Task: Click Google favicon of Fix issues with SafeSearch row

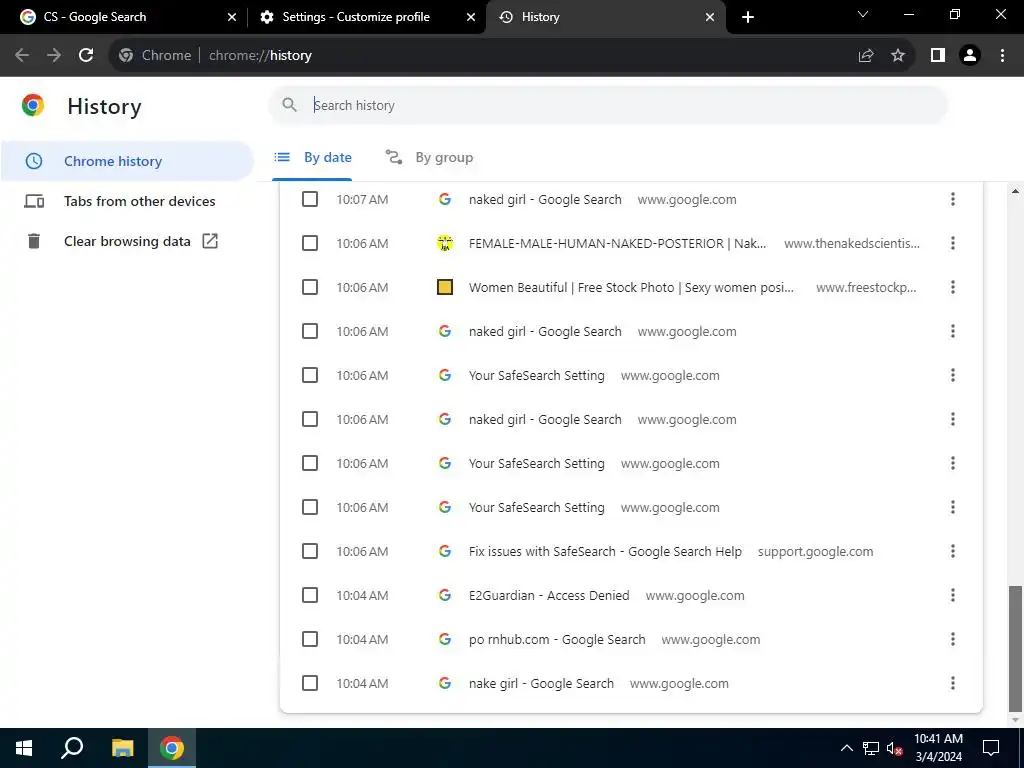Action: [445, 551]
